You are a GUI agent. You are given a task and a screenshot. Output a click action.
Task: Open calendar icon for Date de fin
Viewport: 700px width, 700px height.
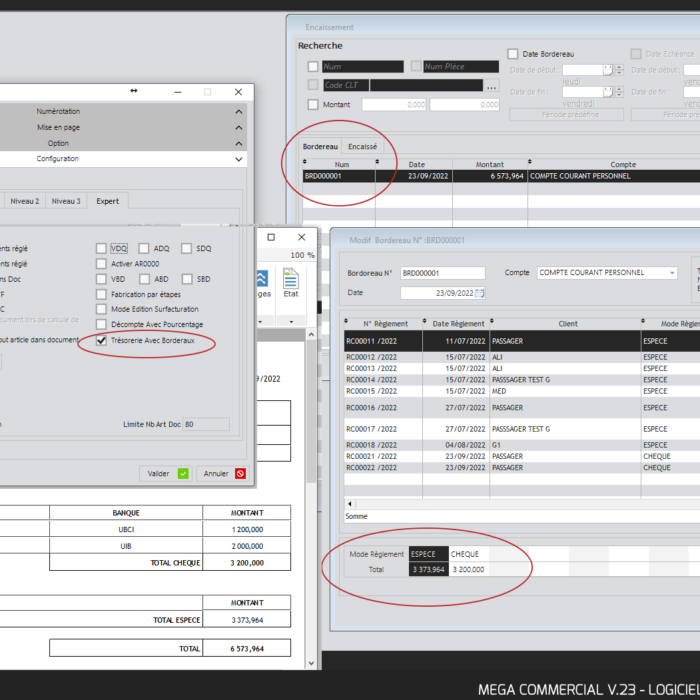[608, 92]
